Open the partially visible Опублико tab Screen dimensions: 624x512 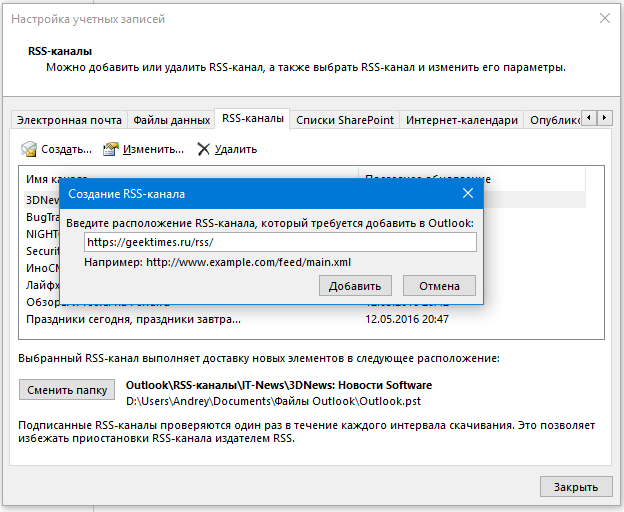(553, 120)
